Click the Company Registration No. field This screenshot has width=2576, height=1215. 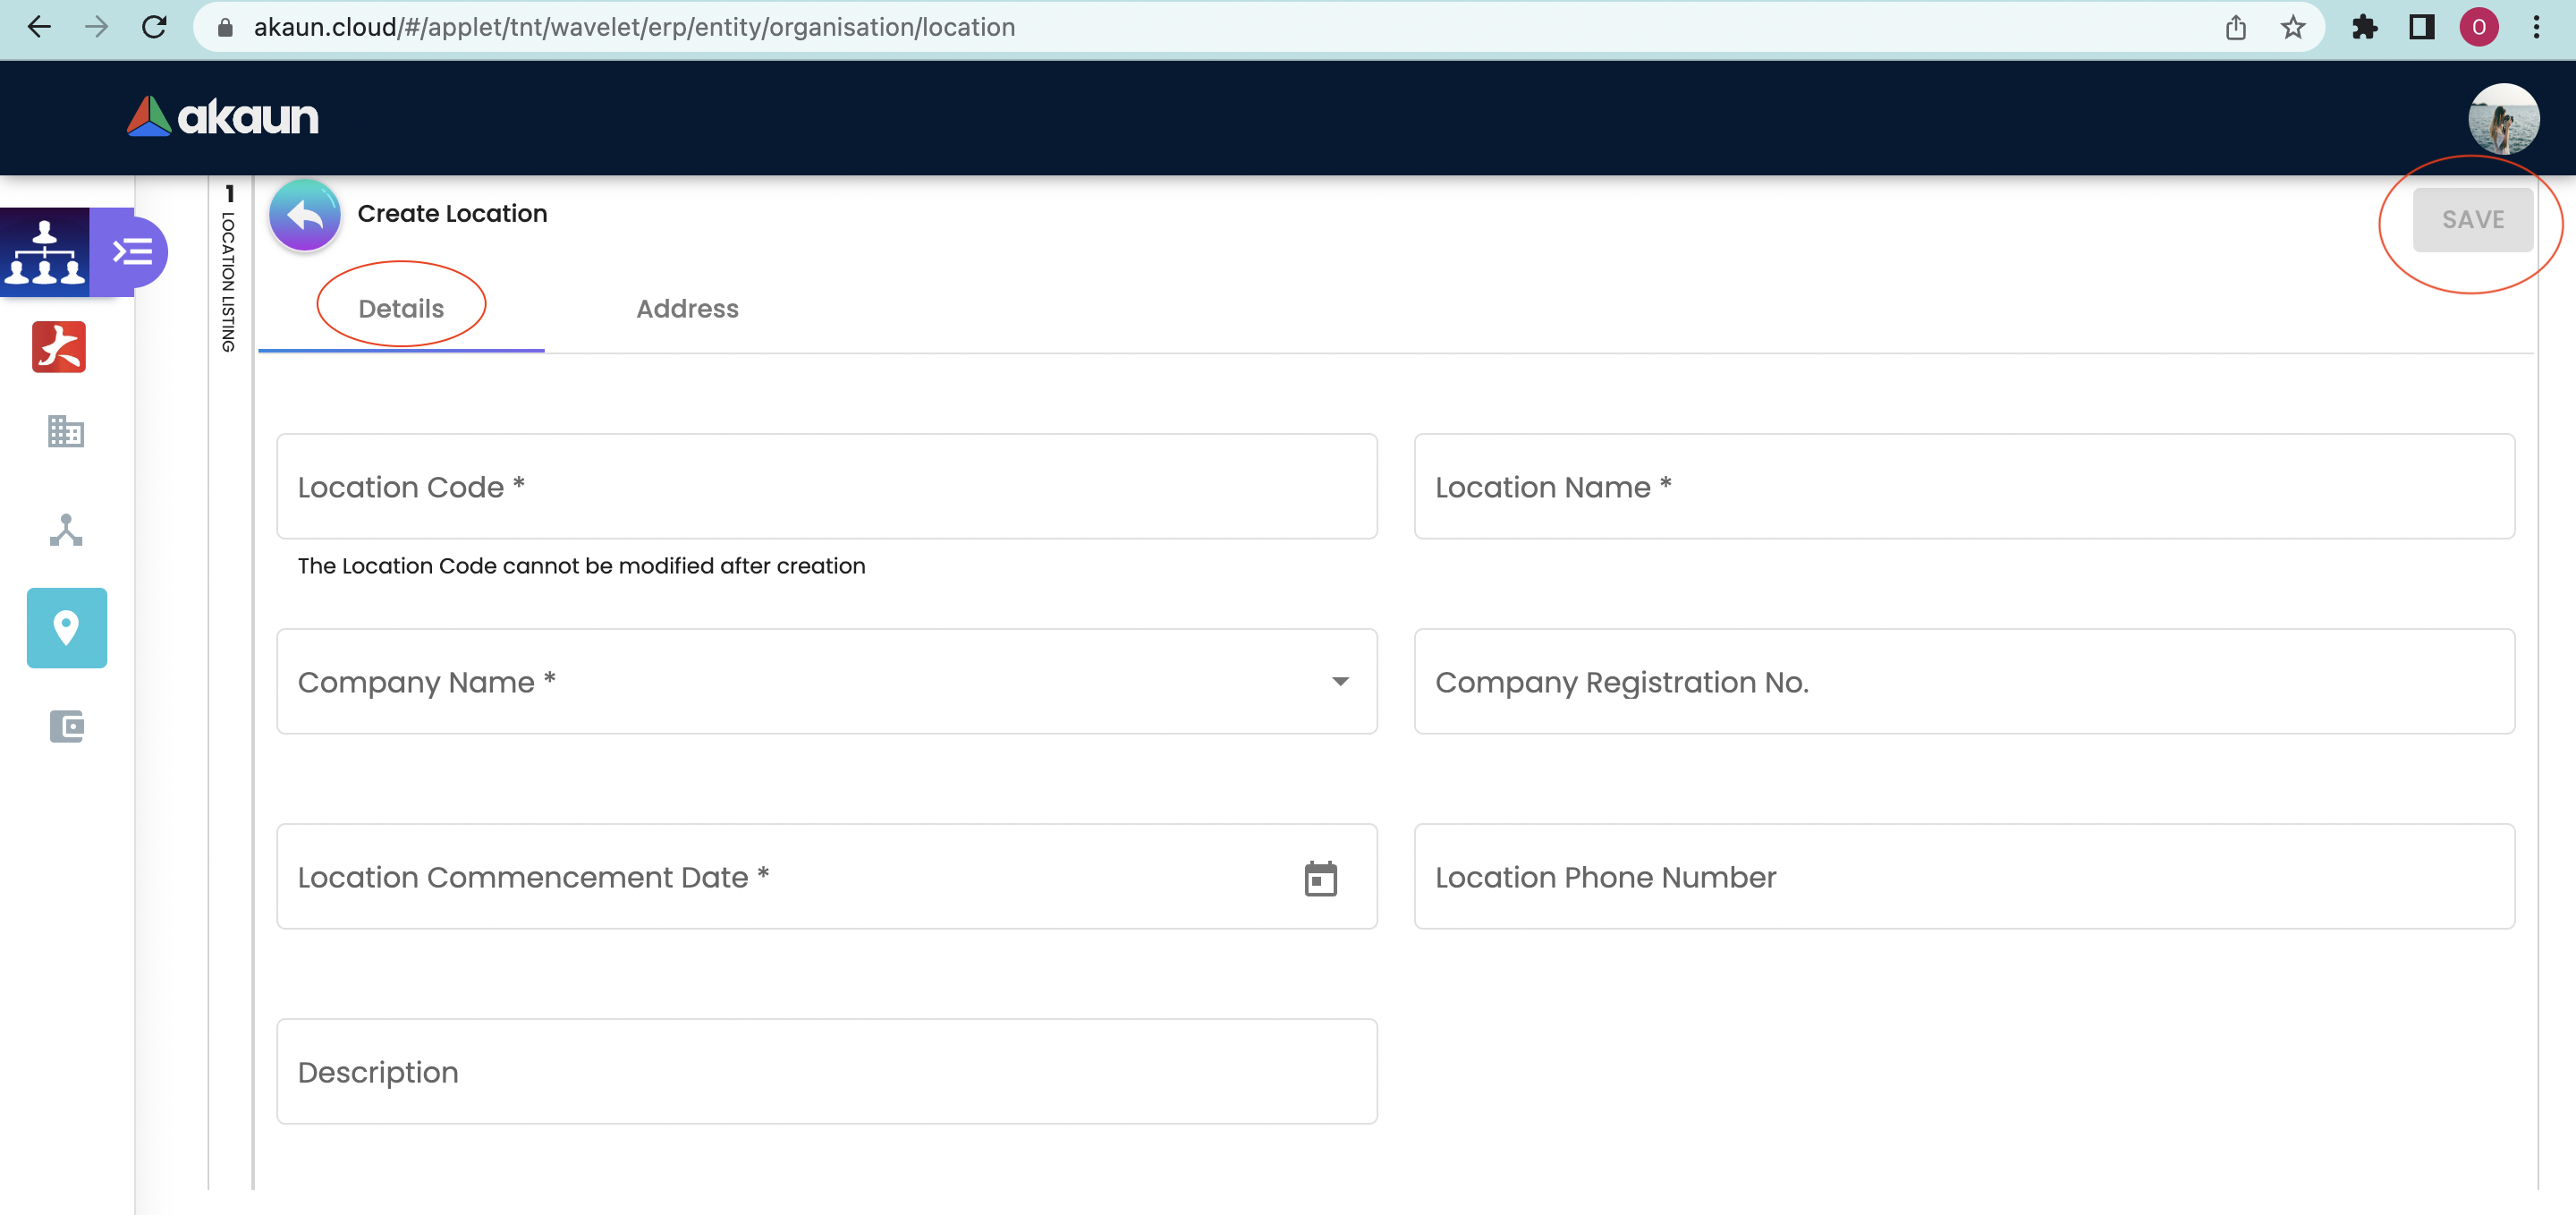[1963, 682]
